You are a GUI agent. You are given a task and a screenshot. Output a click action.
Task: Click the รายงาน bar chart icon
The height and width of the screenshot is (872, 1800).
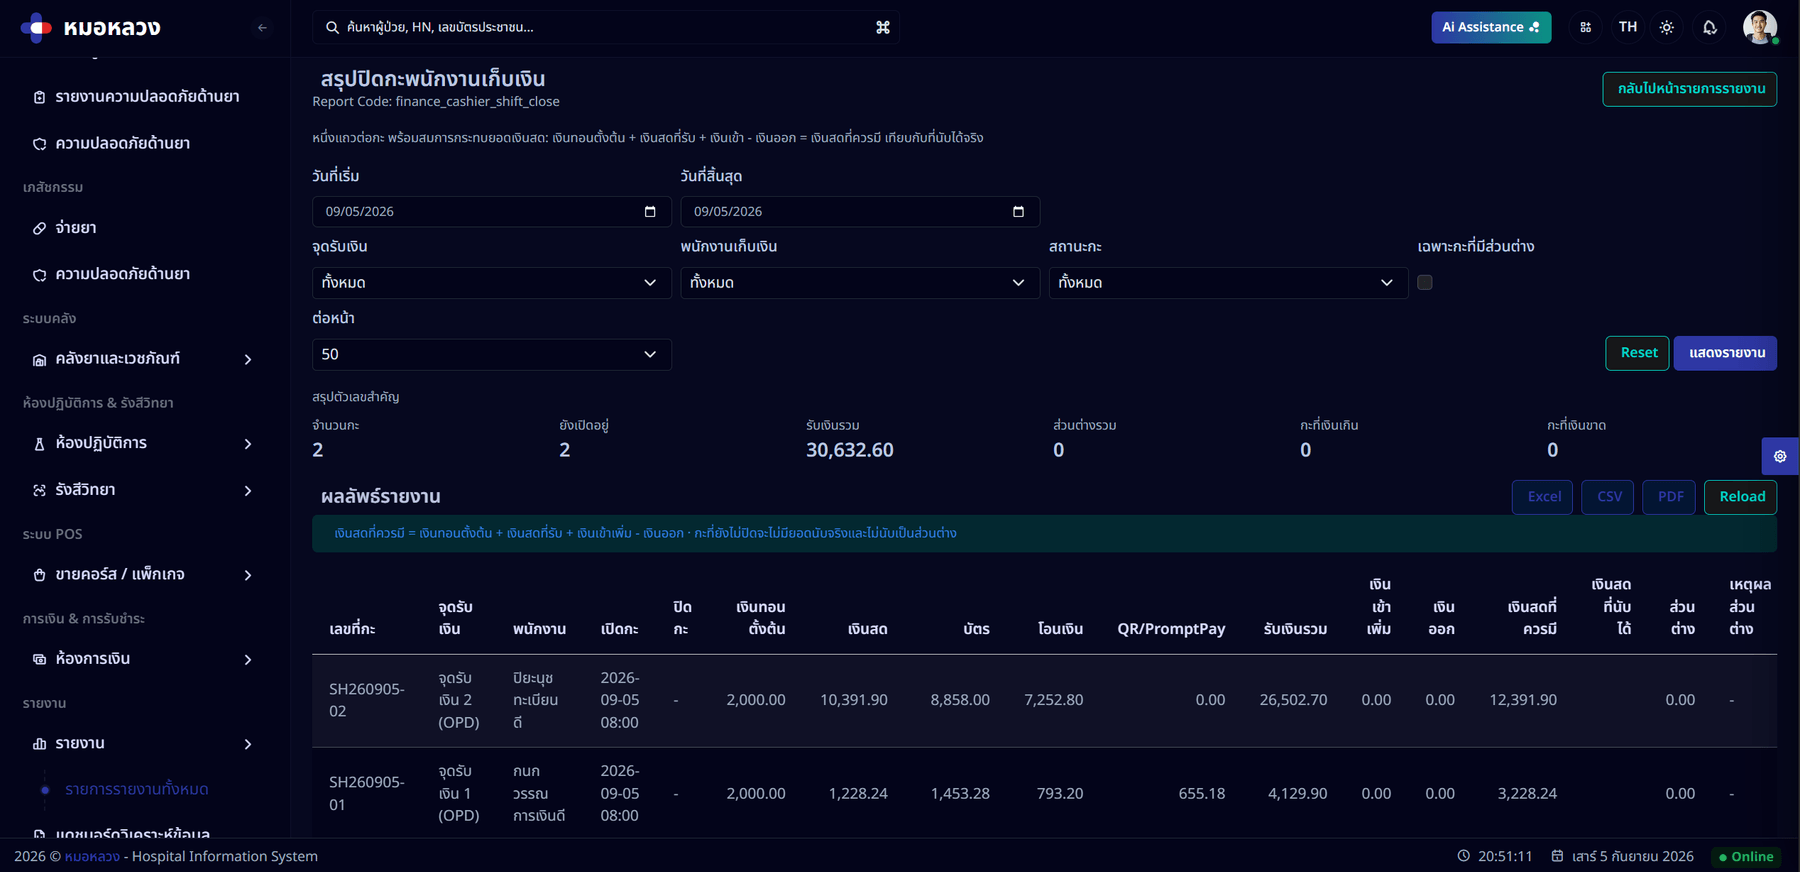(39, 744)
